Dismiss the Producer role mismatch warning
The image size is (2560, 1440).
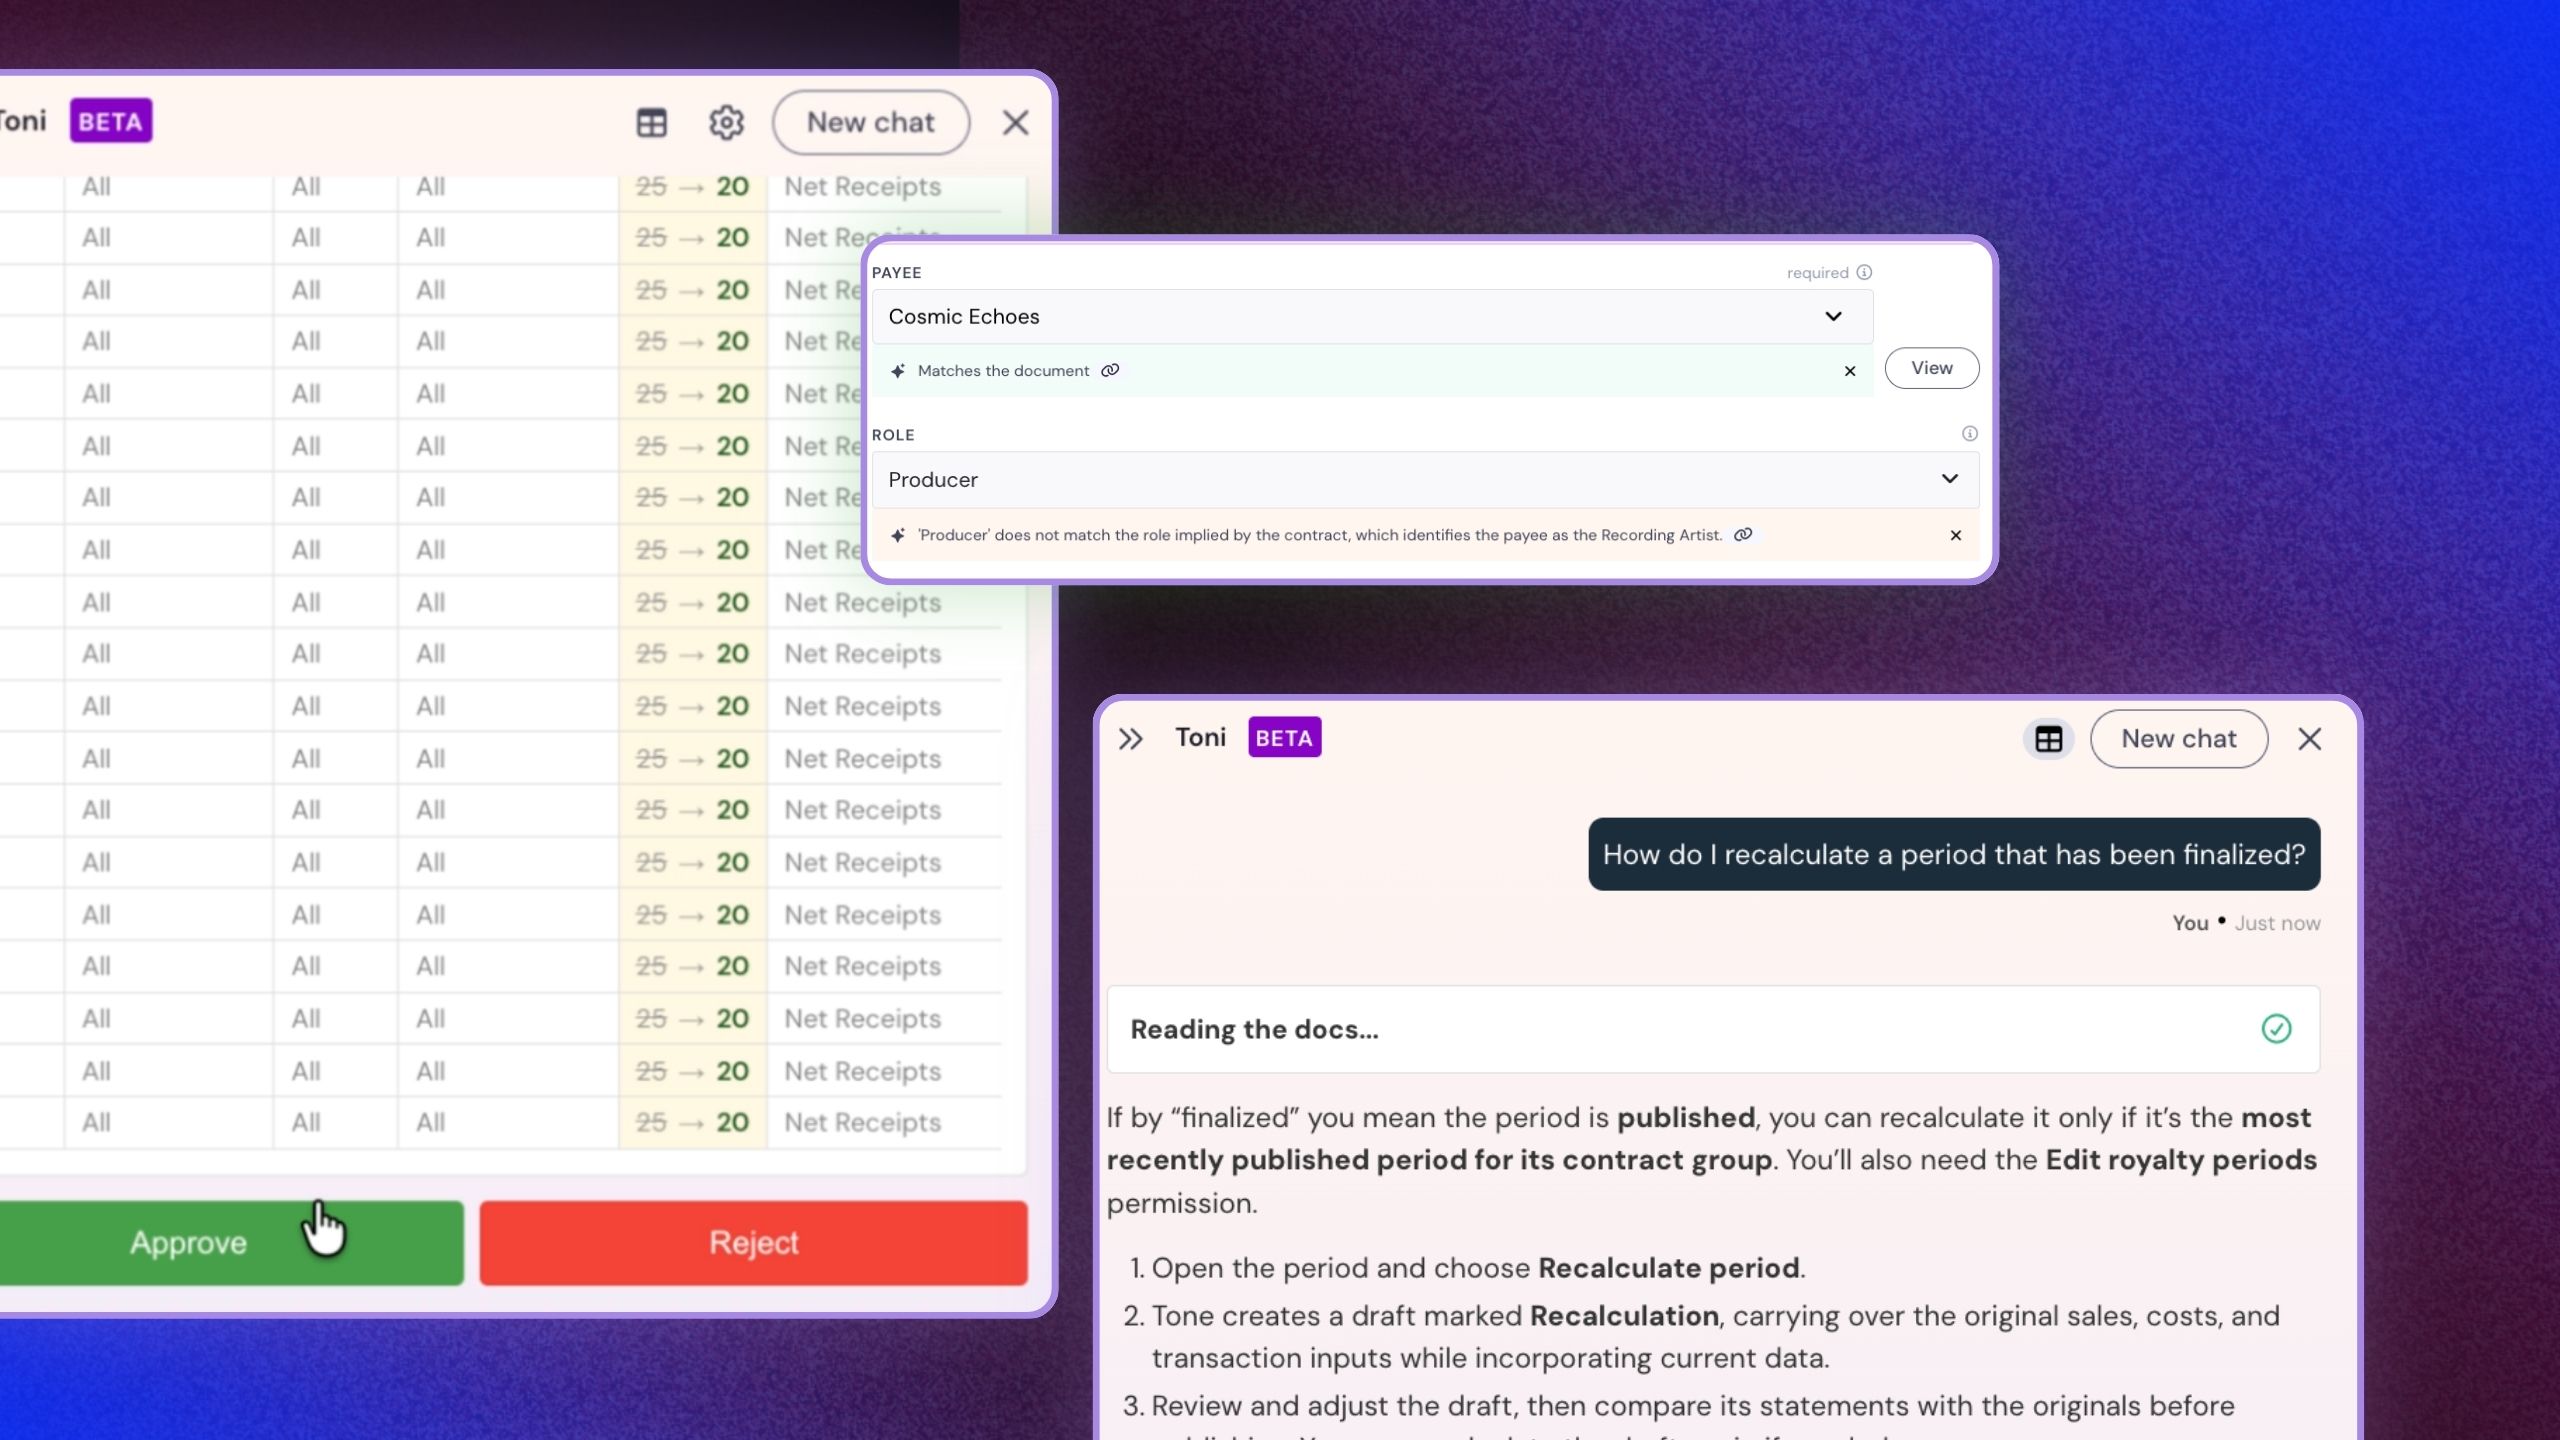click(x=1956, y=535)
